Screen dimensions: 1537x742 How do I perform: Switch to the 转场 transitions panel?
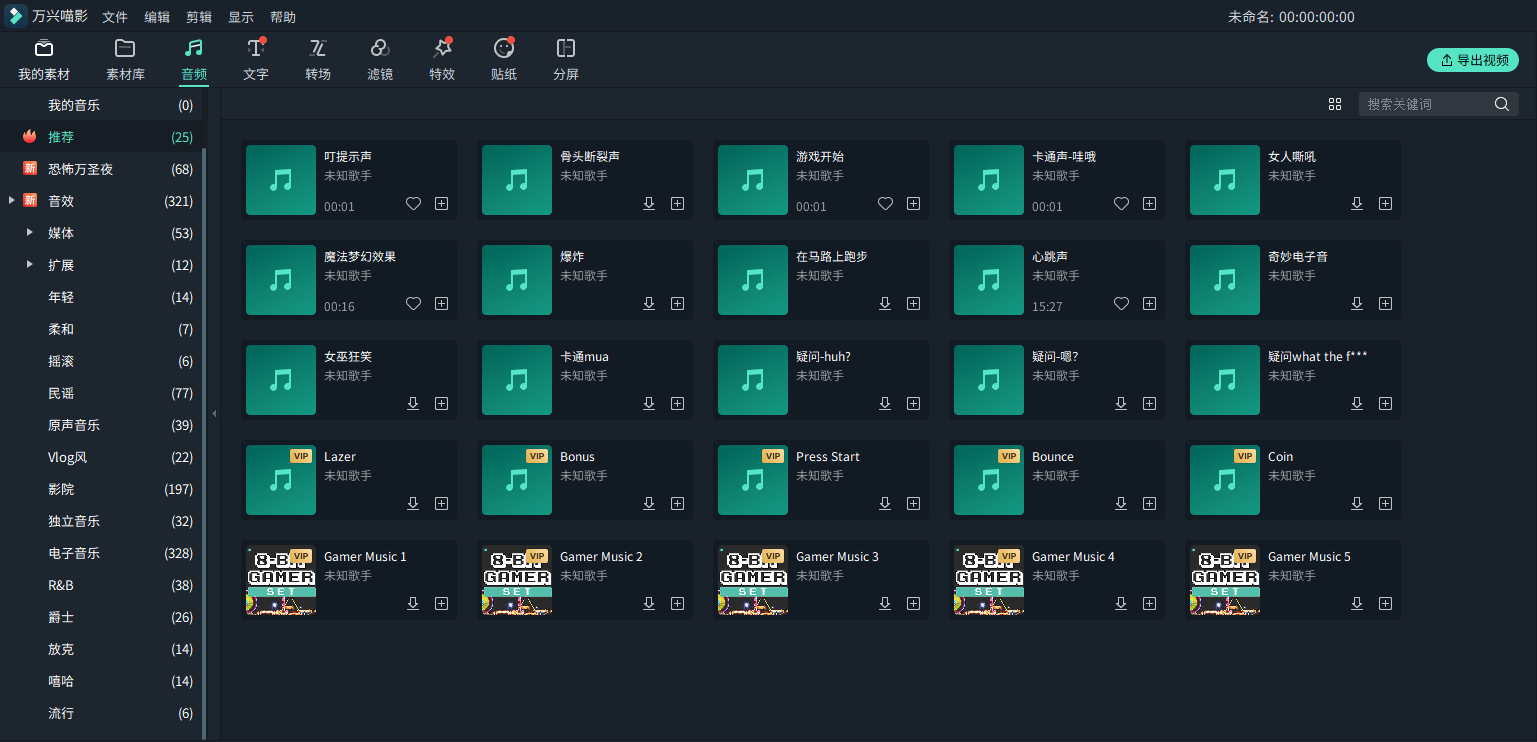(x=318, y=59)
